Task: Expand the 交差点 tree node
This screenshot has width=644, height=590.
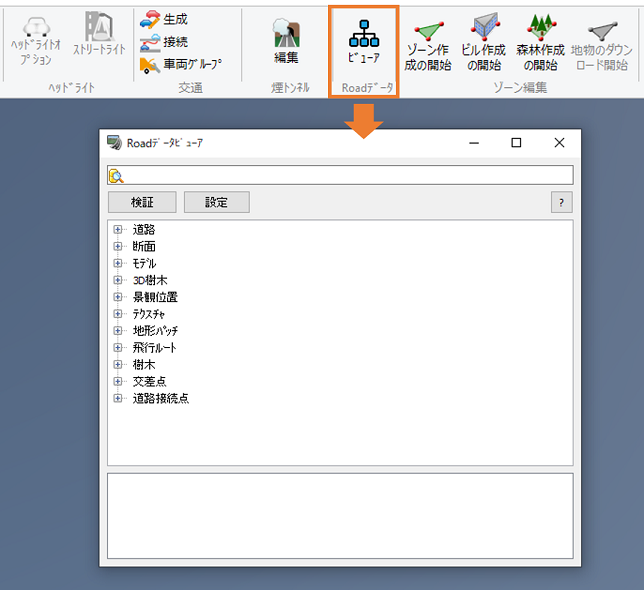Action: coord(118,381)
